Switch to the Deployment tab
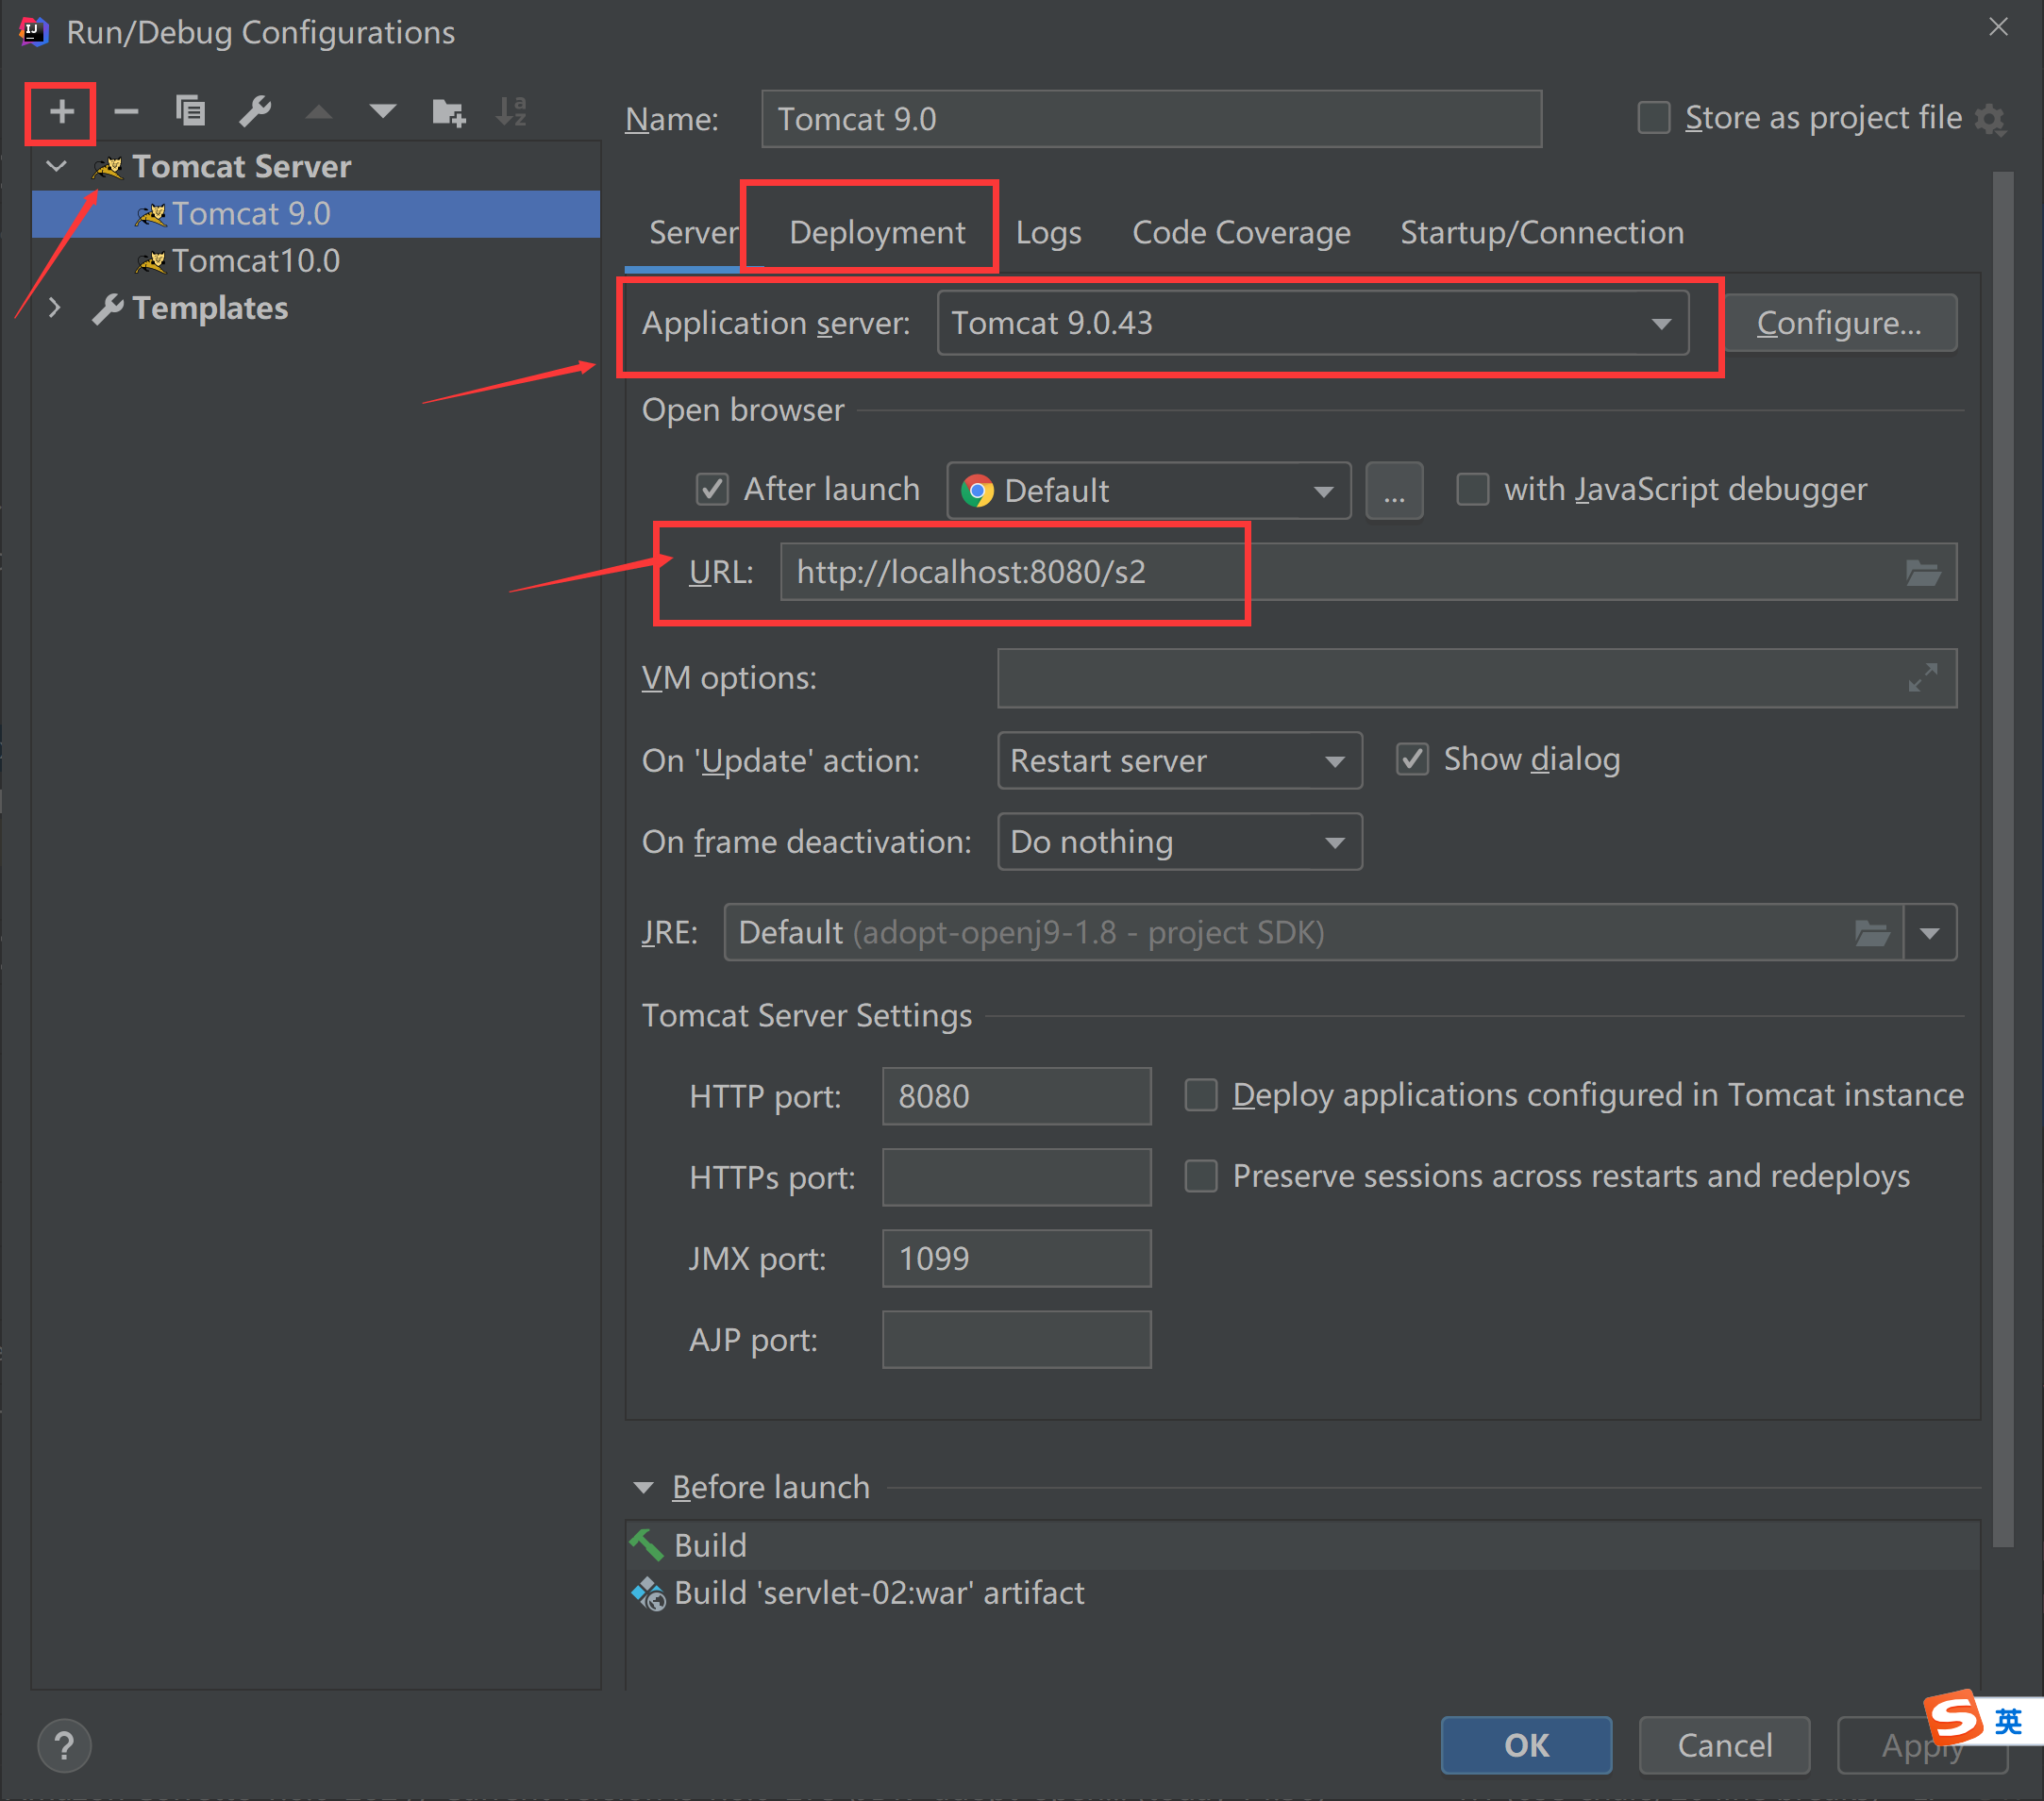The height and width of the screenshot is (1801, 2044). tap(876, 233)
